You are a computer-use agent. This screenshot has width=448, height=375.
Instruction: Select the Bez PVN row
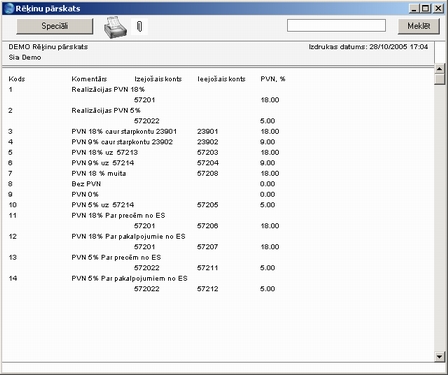[86, 184]
